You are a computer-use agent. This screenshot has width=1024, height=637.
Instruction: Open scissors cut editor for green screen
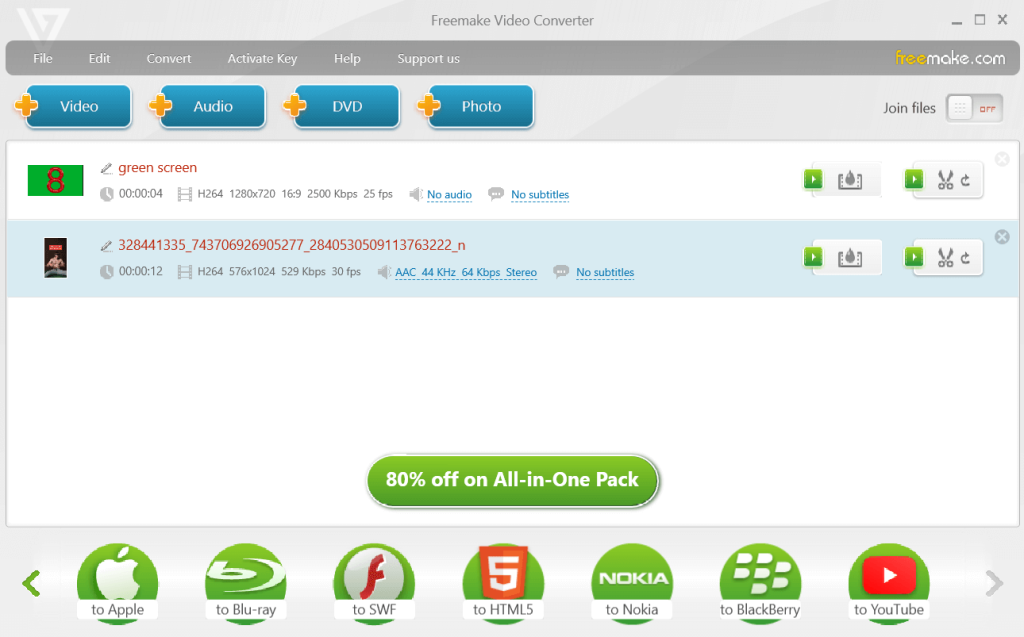[945, 180]
